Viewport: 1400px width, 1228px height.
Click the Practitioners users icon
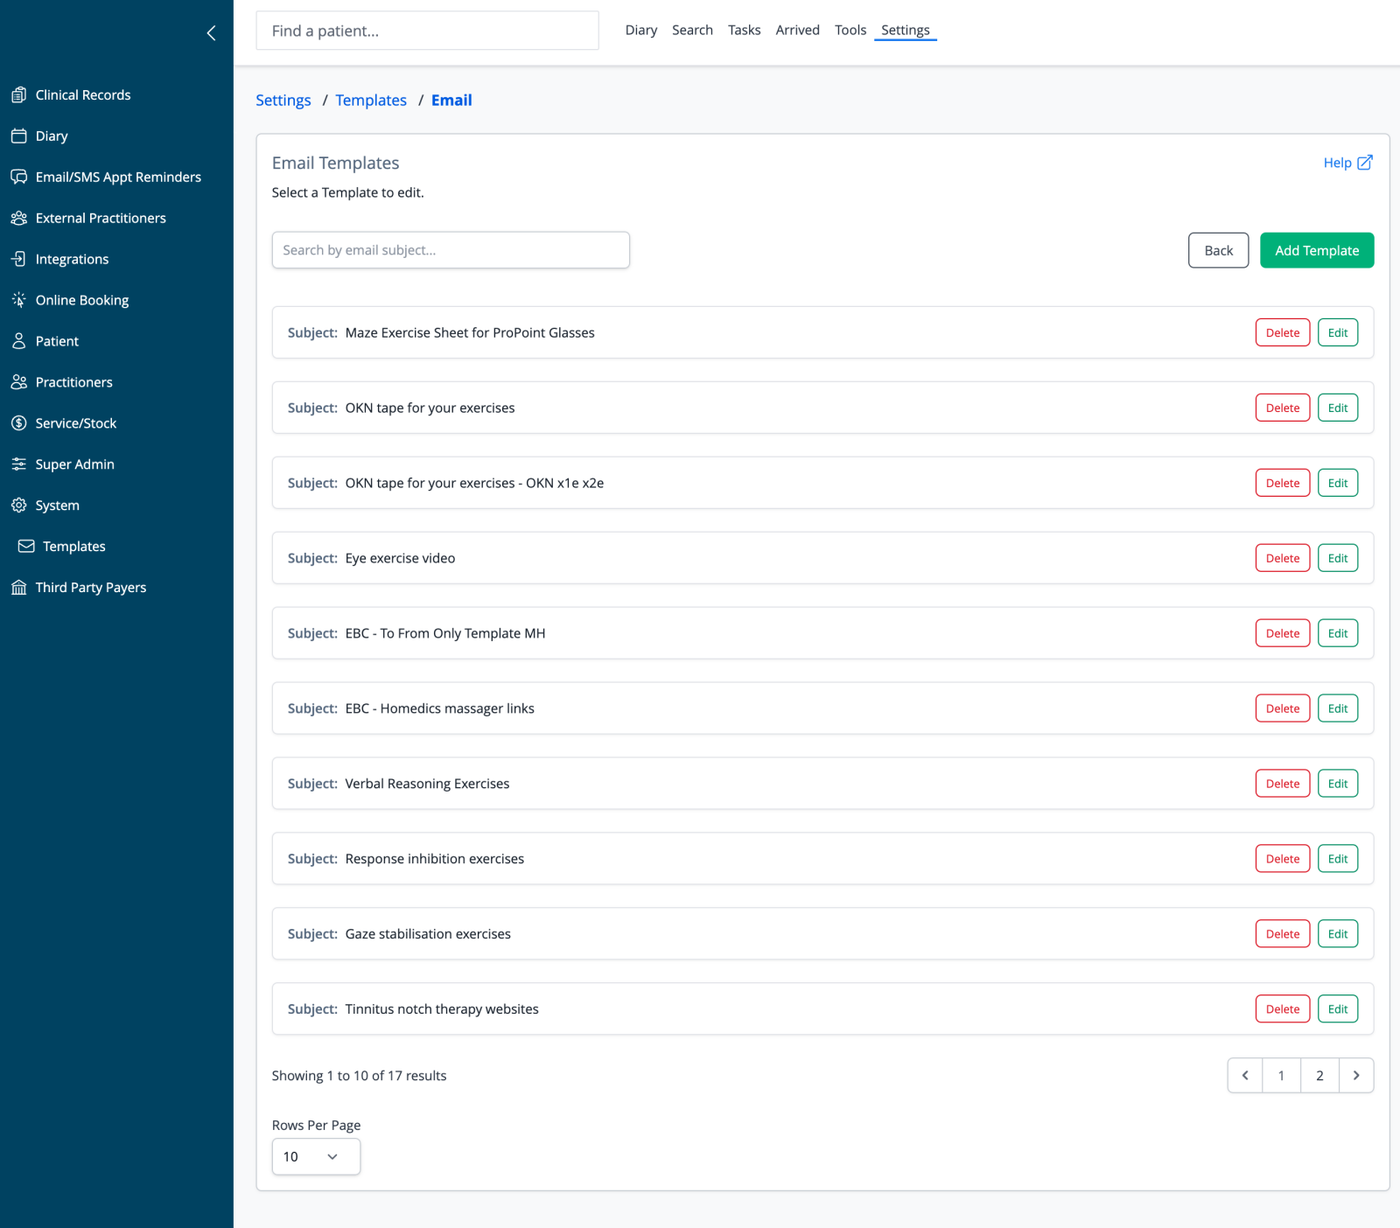19,382
